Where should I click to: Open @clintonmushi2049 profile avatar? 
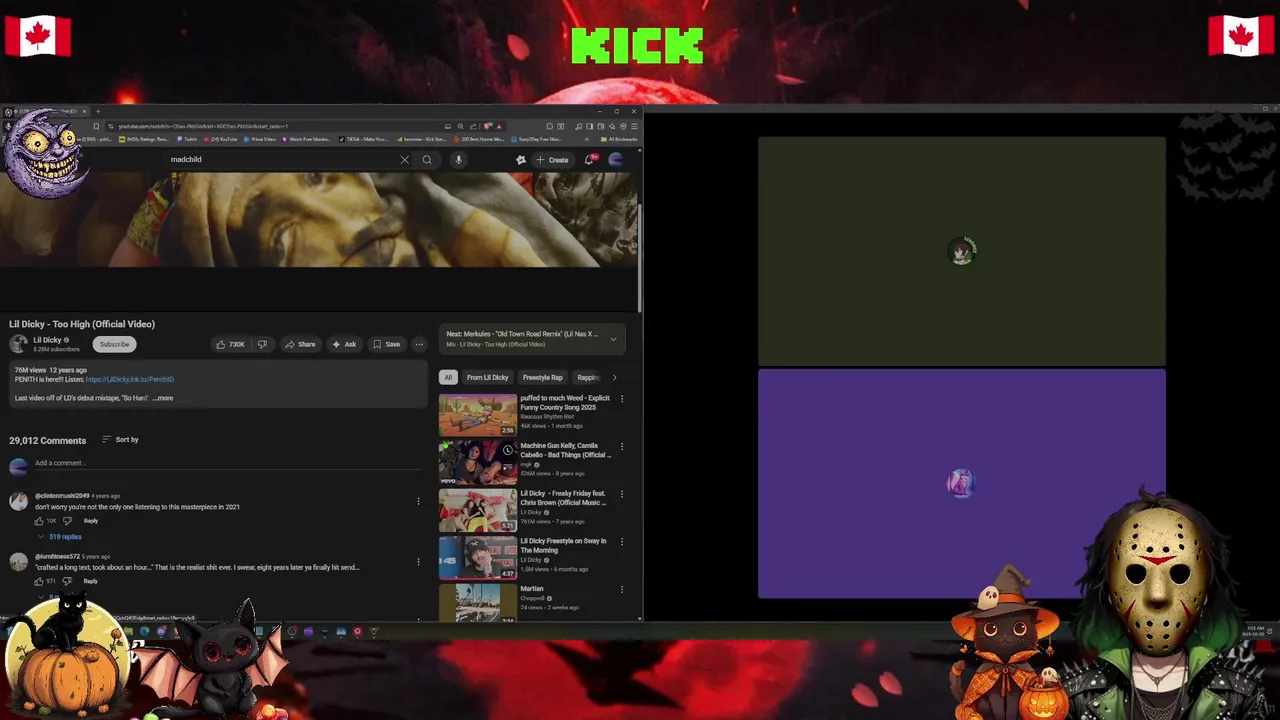(x=18, y=501)
